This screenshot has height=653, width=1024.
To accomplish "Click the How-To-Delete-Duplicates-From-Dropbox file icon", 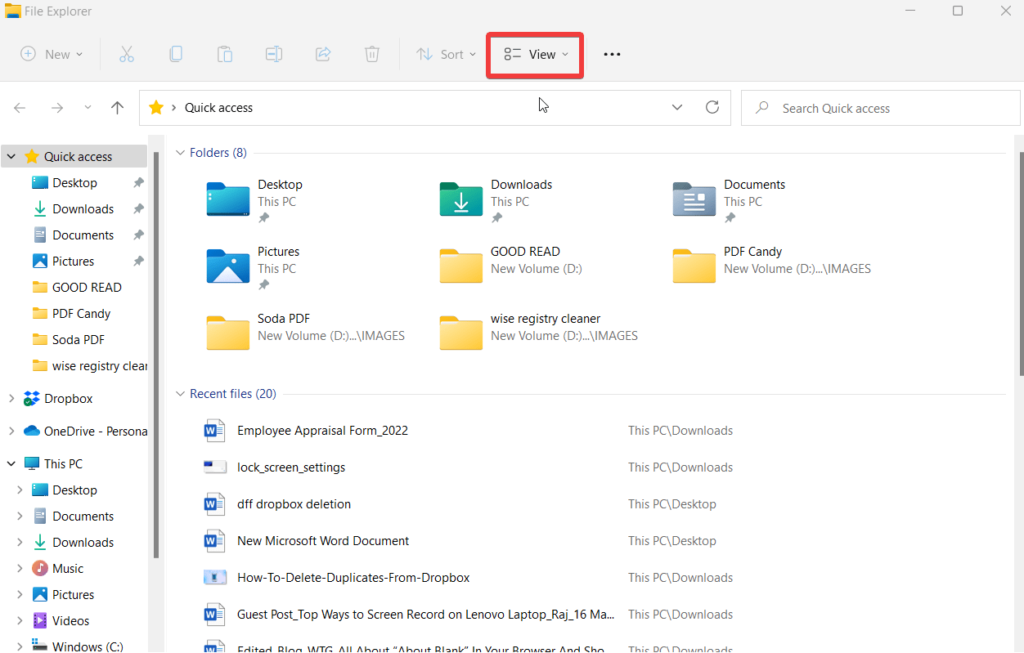I will coord(215,578).
